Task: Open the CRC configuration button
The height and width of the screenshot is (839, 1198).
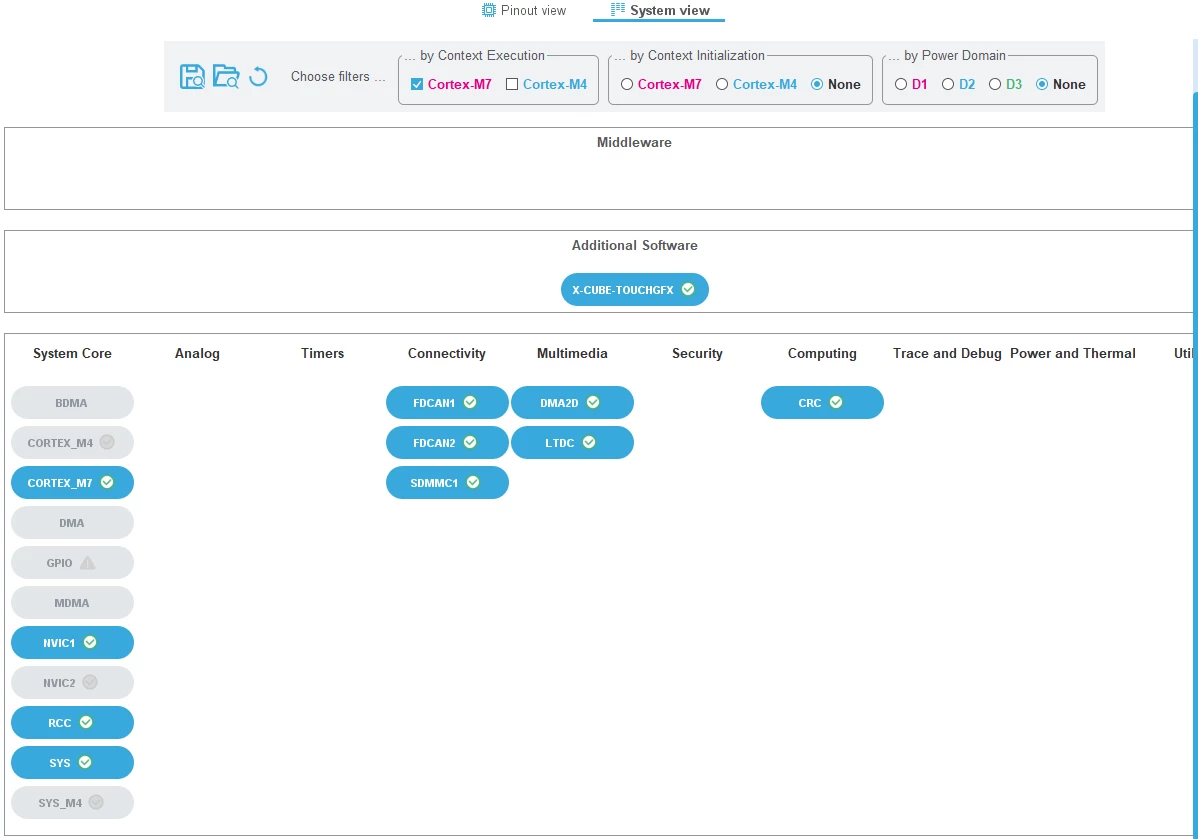Action: click(x=822, y=403)
